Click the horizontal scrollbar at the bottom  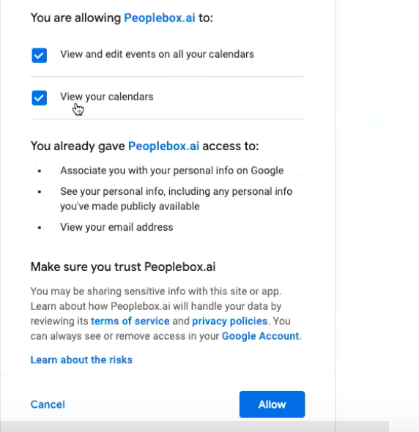[194, 426]
